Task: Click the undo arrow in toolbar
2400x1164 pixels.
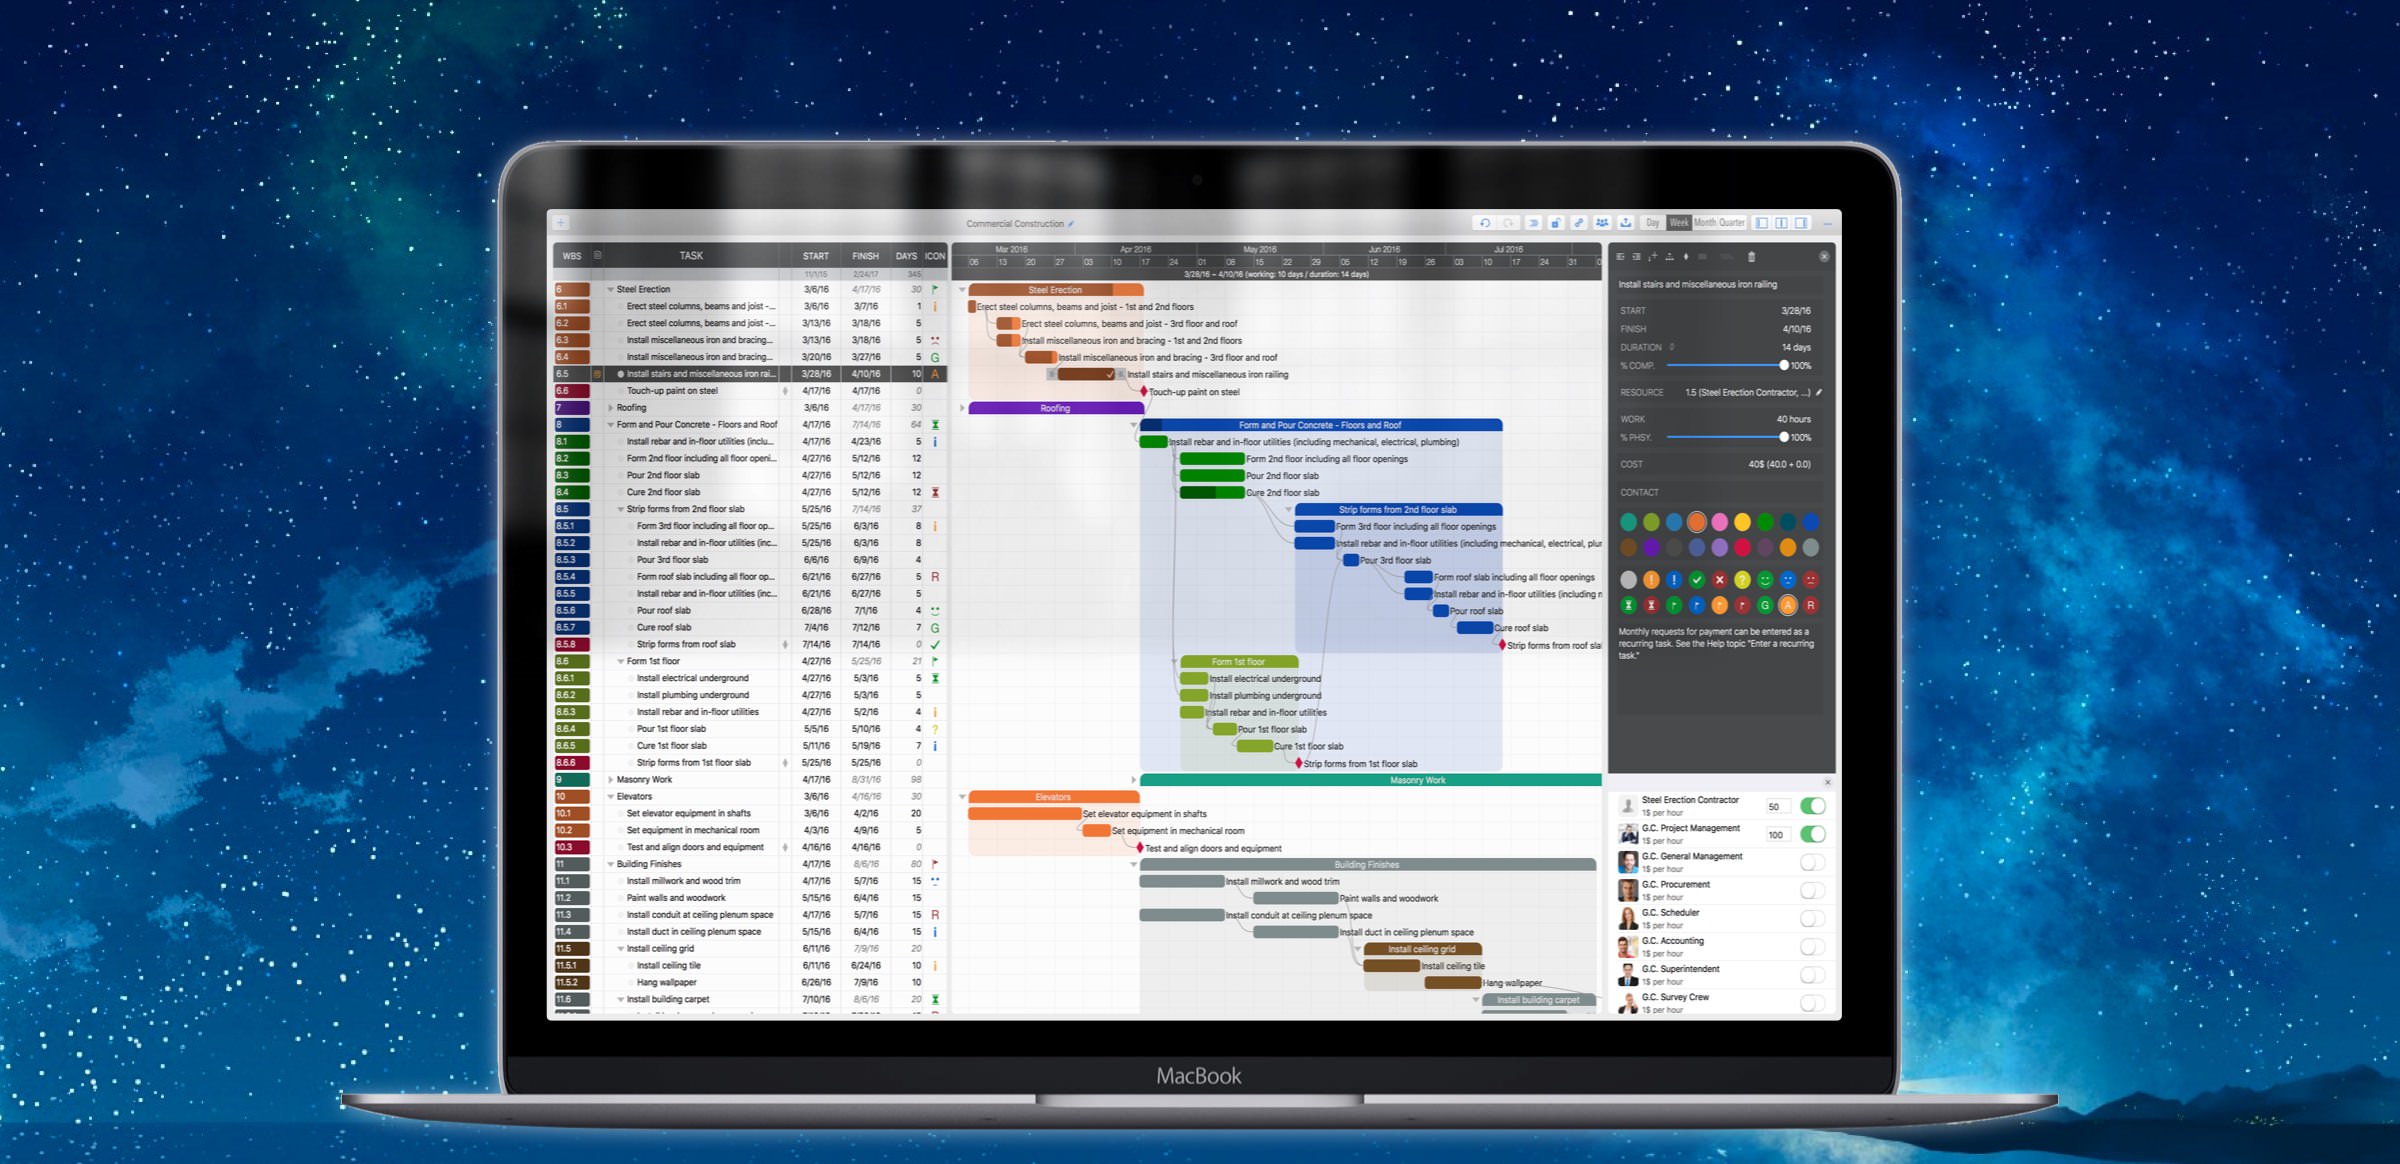Action: coord(1484,223)
